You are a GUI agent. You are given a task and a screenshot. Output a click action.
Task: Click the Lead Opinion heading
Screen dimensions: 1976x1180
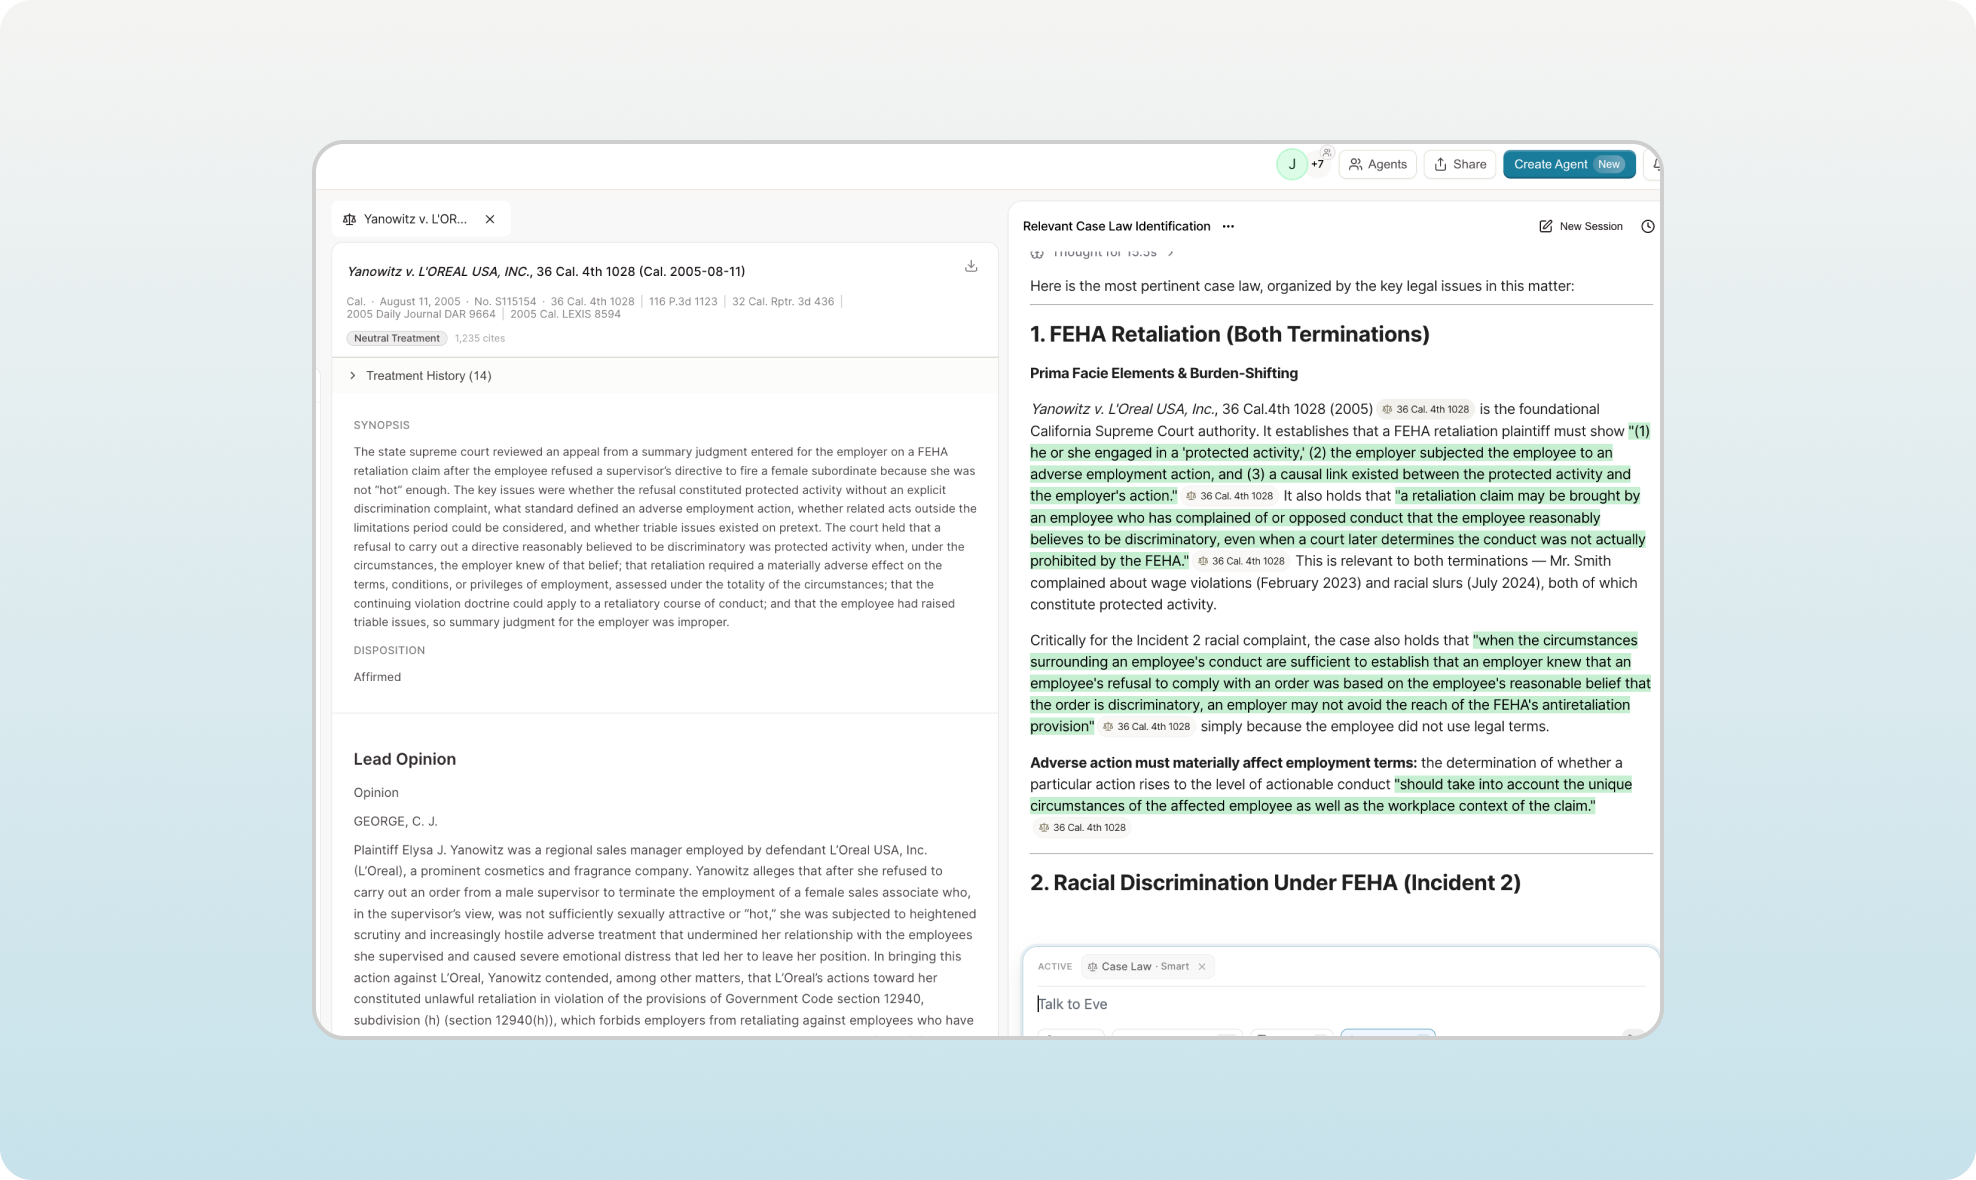pos(404,759)
